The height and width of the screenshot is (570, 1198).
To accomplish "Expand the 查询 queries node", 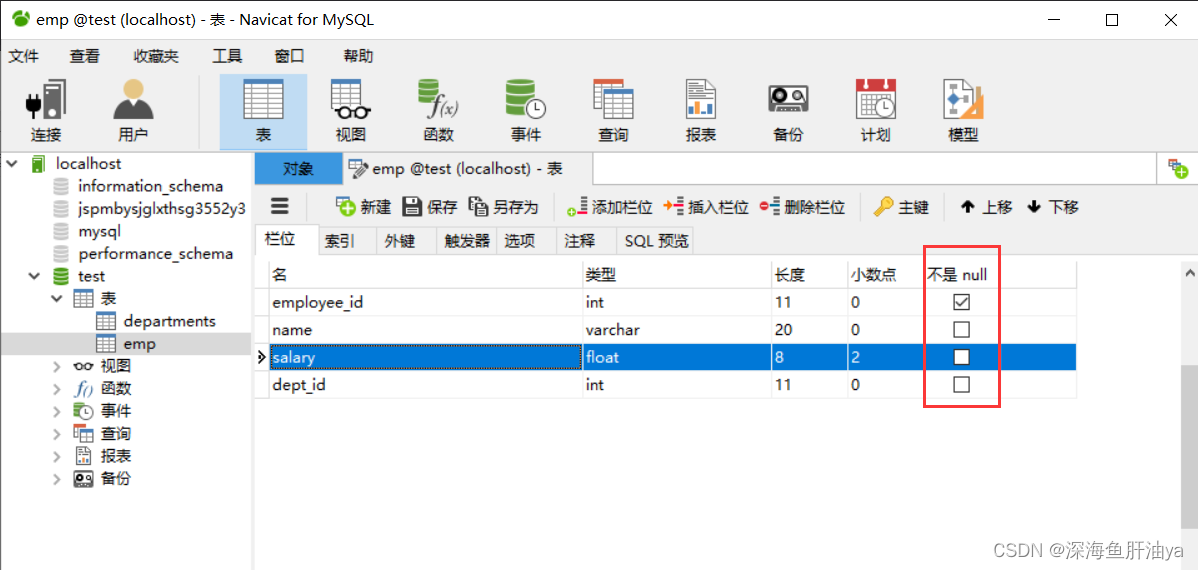I will click(57, 434).
